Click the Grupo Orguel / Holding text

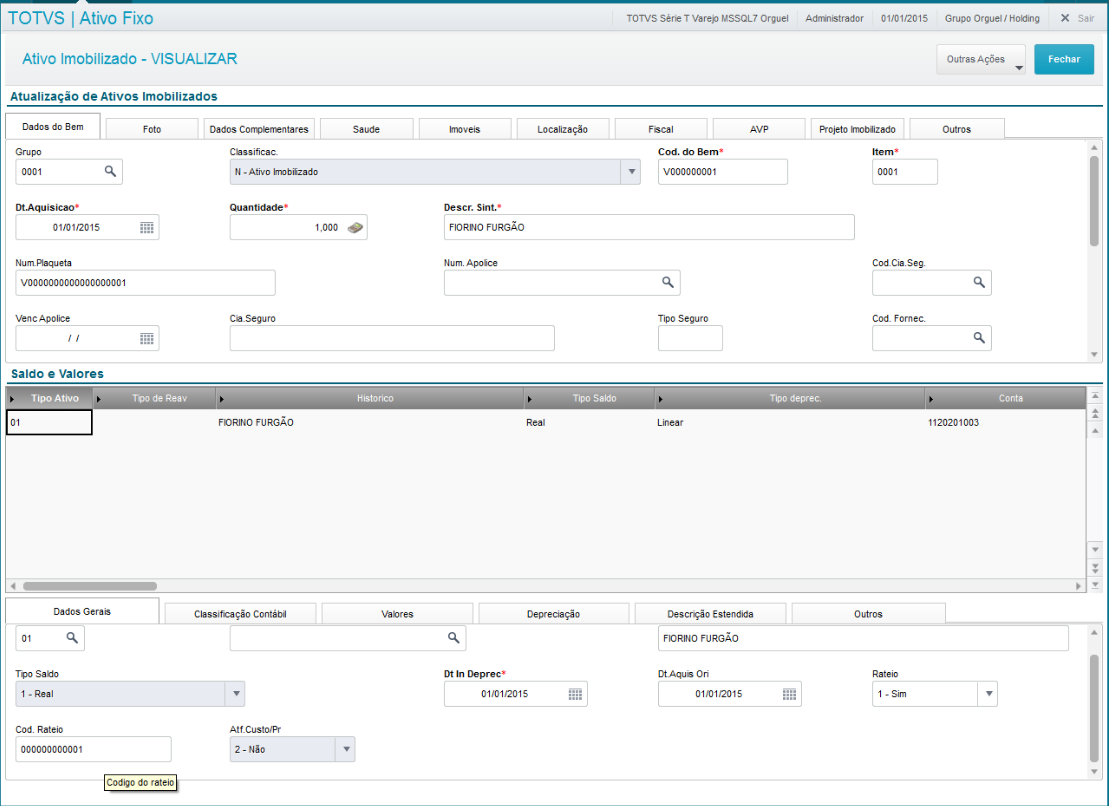[x=992, y=18]
